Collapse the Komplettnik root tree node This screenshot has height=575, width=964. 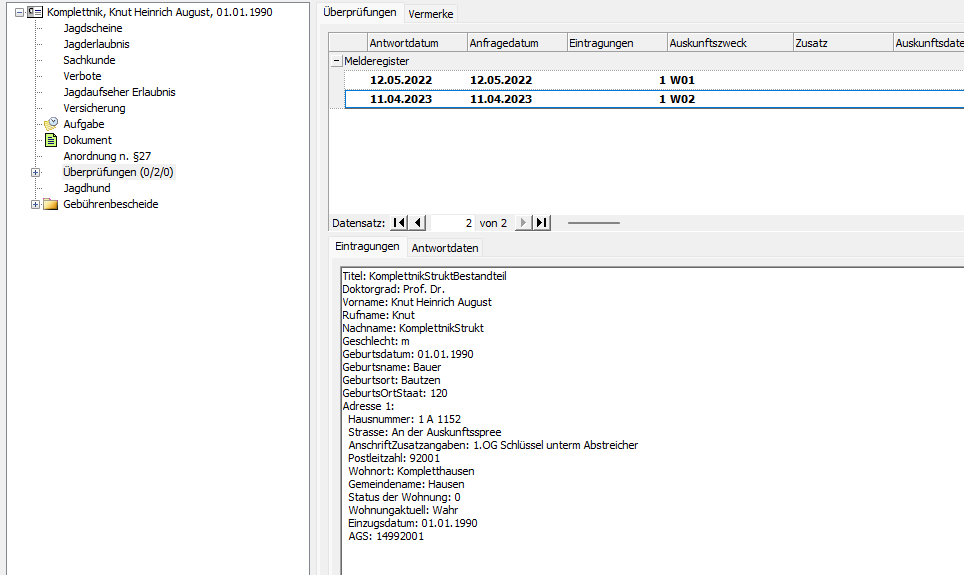coord(19,12)
